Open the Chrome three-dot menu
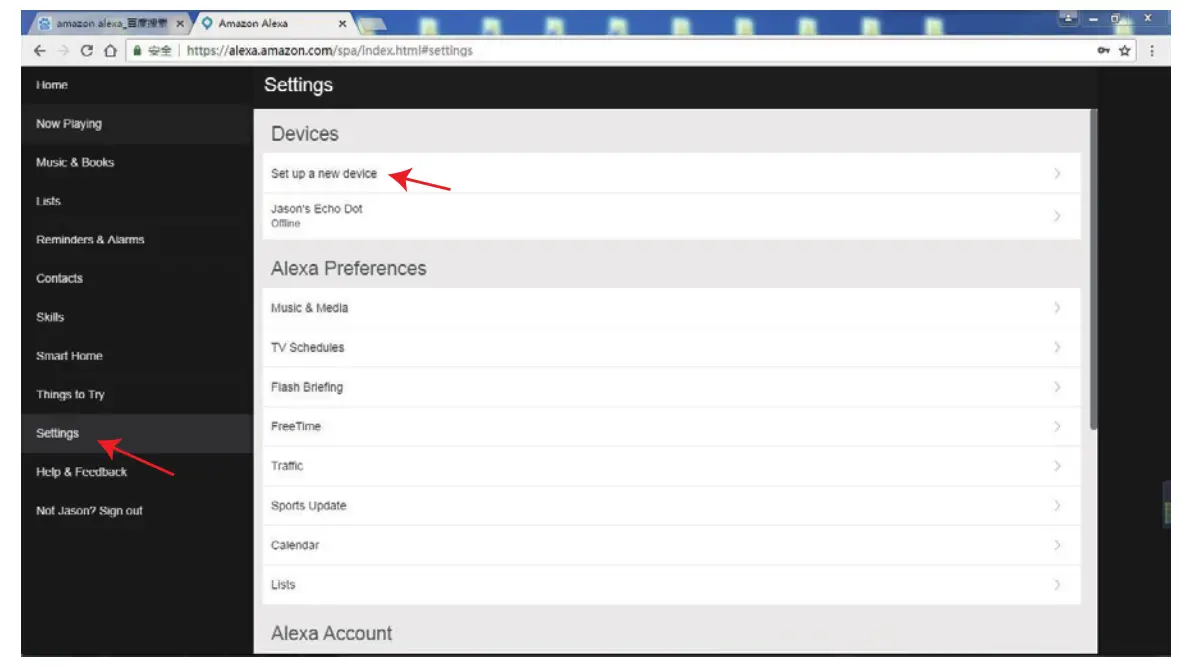1181x666 pixels. tap(1152, 50)
